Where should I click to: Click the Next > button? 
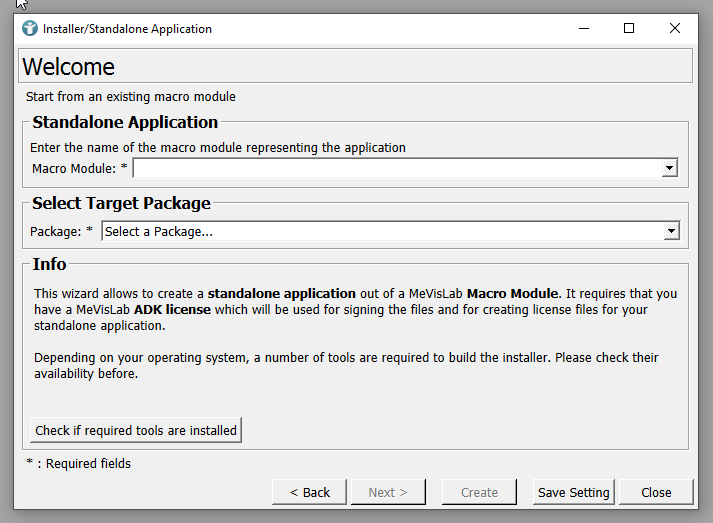pos(388,492)
